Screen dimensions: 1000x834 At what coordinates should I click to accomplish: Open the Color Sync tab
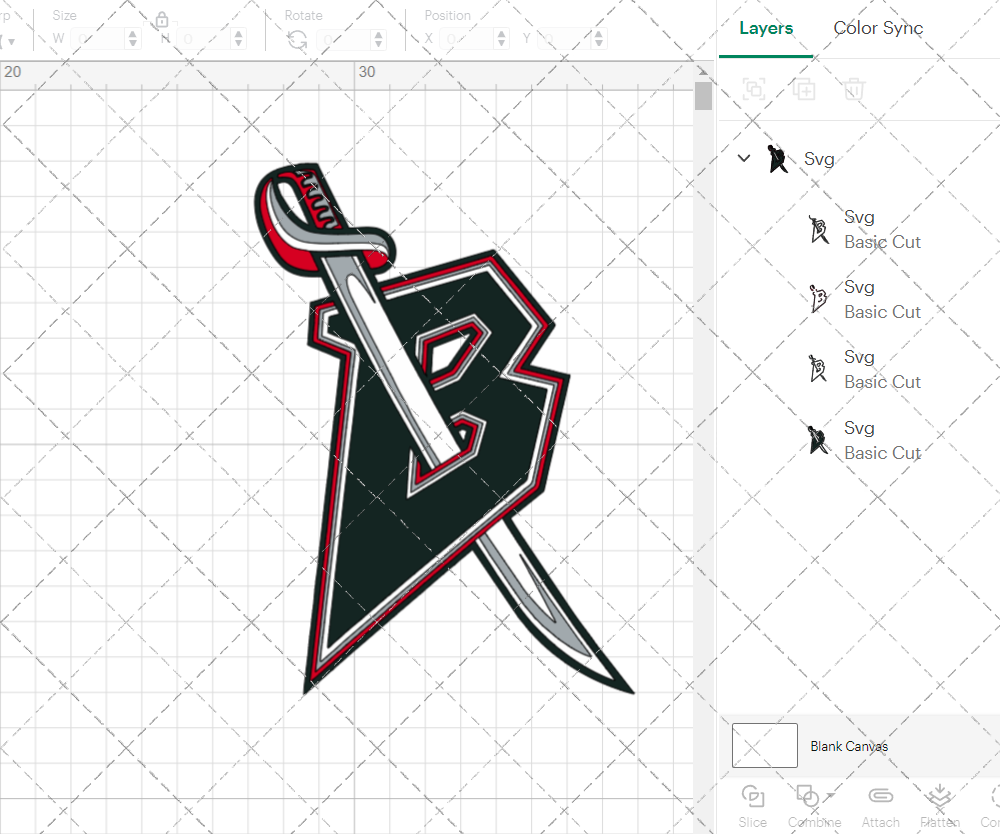pyautogui.click(x=878, y=28)
